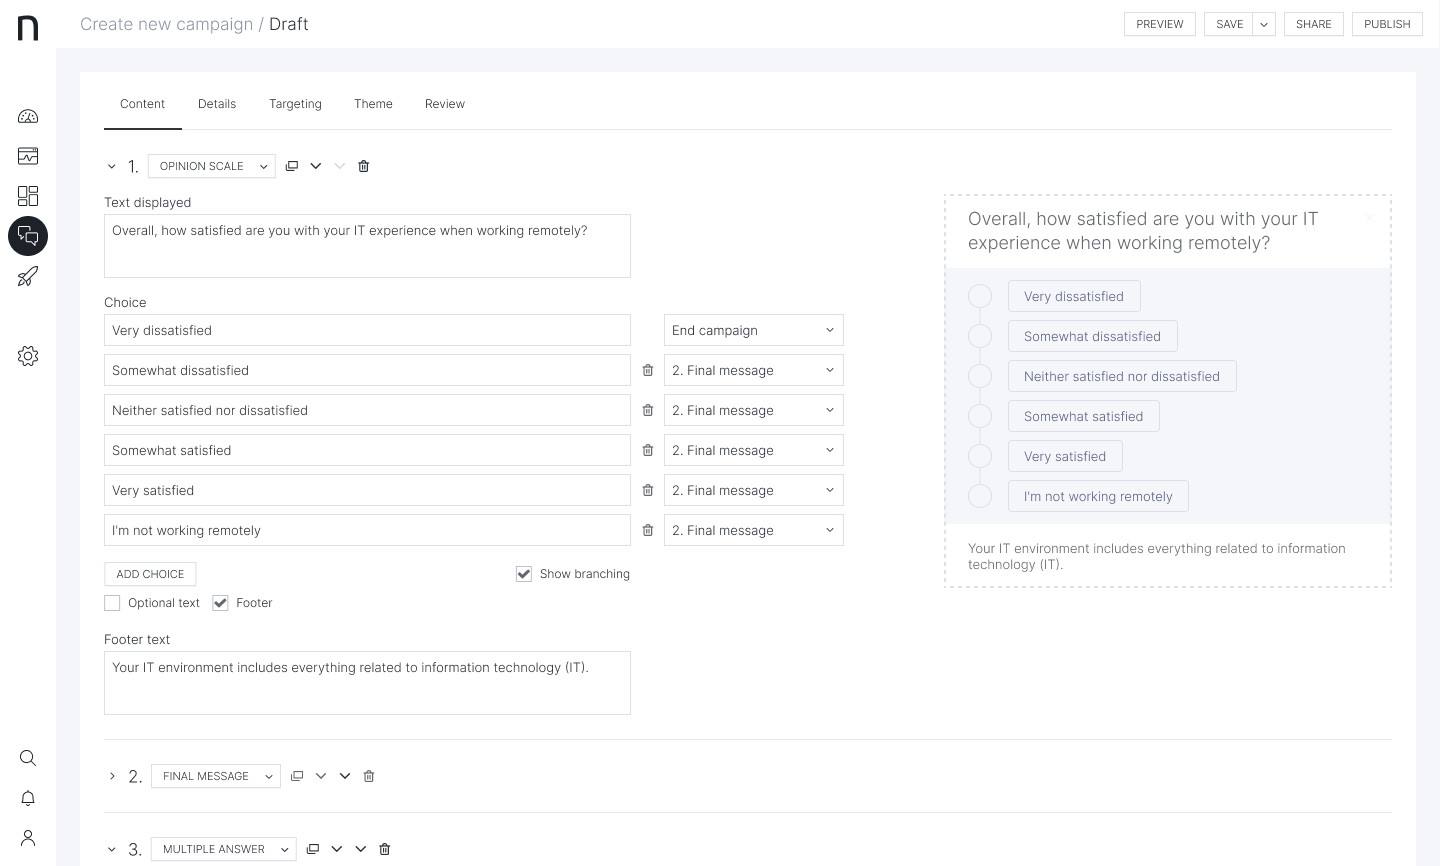Duplicate question 1 with copy icon
1440x866 pixels.
click(x=292, y=166)
